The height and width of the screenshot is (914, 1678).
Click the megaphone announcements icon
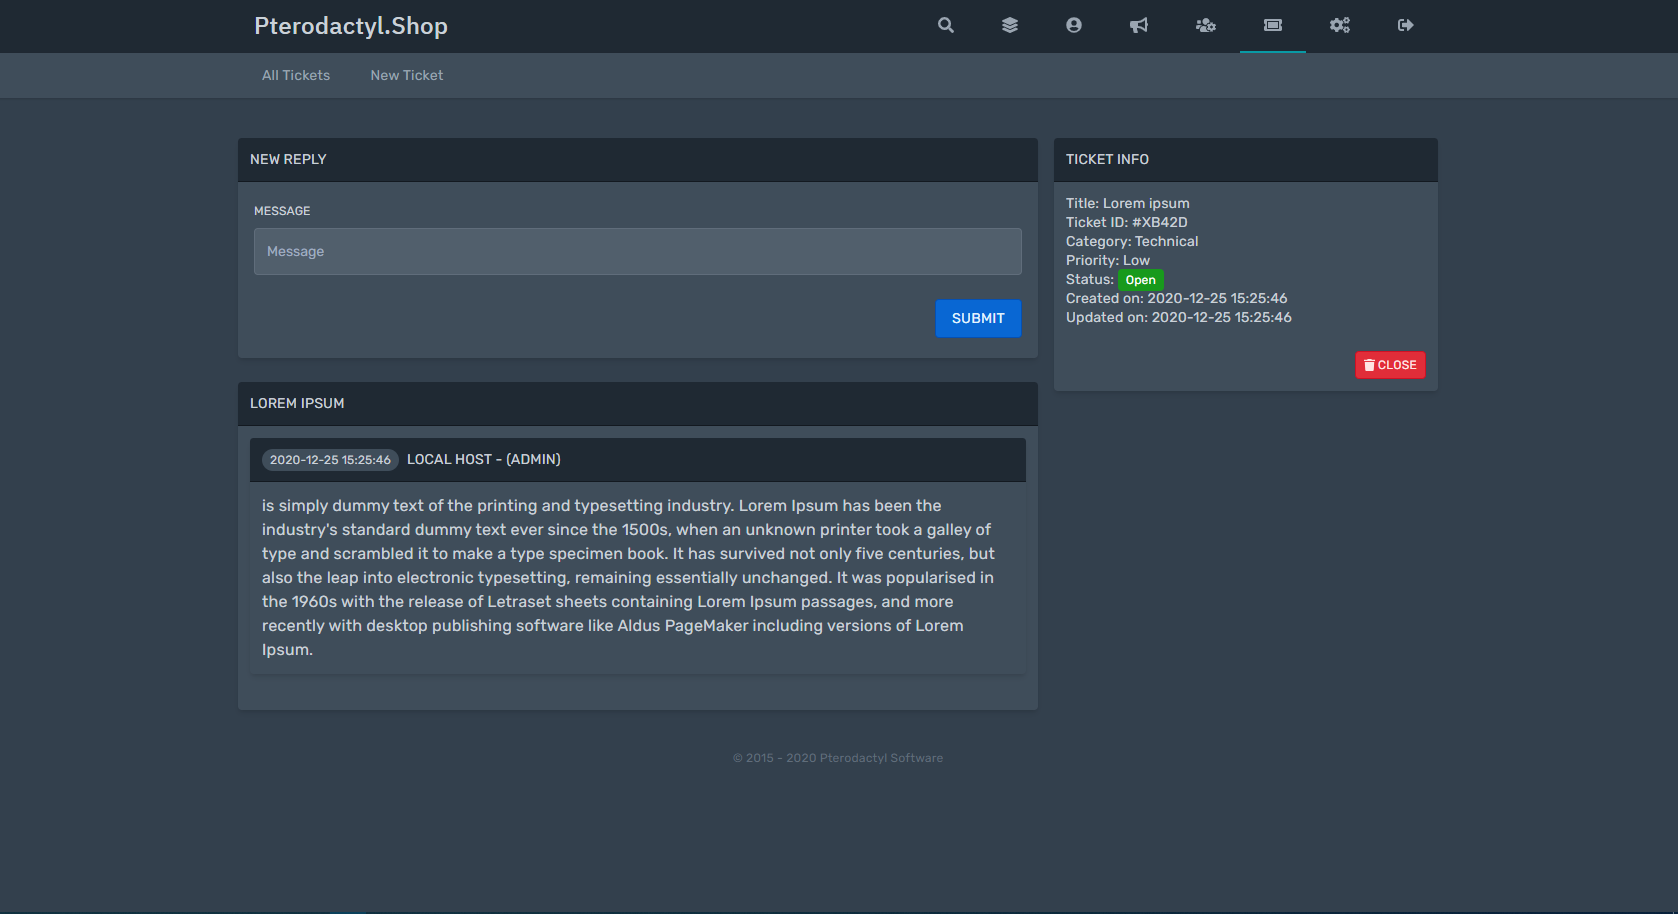(1138, 25)
